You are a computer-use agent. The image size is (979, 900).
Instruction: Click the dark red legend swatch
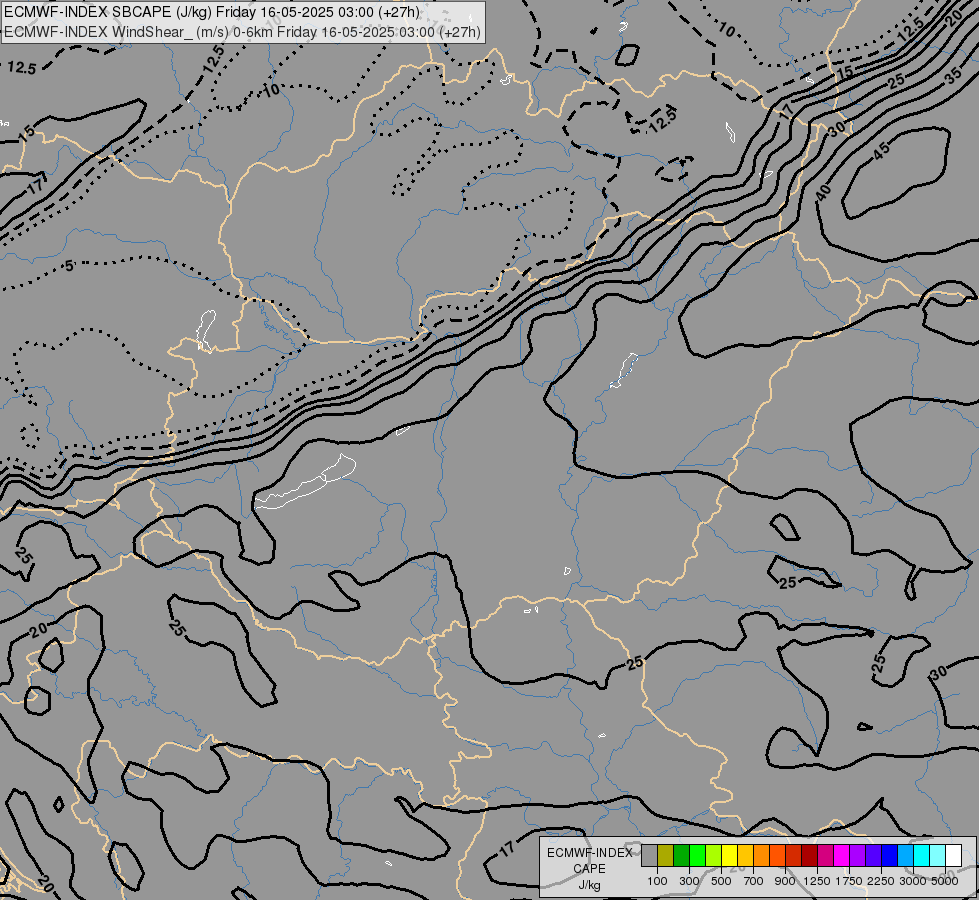(x=810, y=855)
